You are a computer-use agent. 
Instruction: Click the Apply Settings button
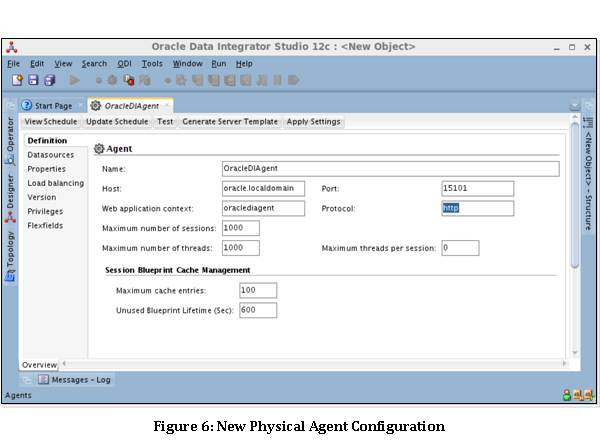pos(313,122)
